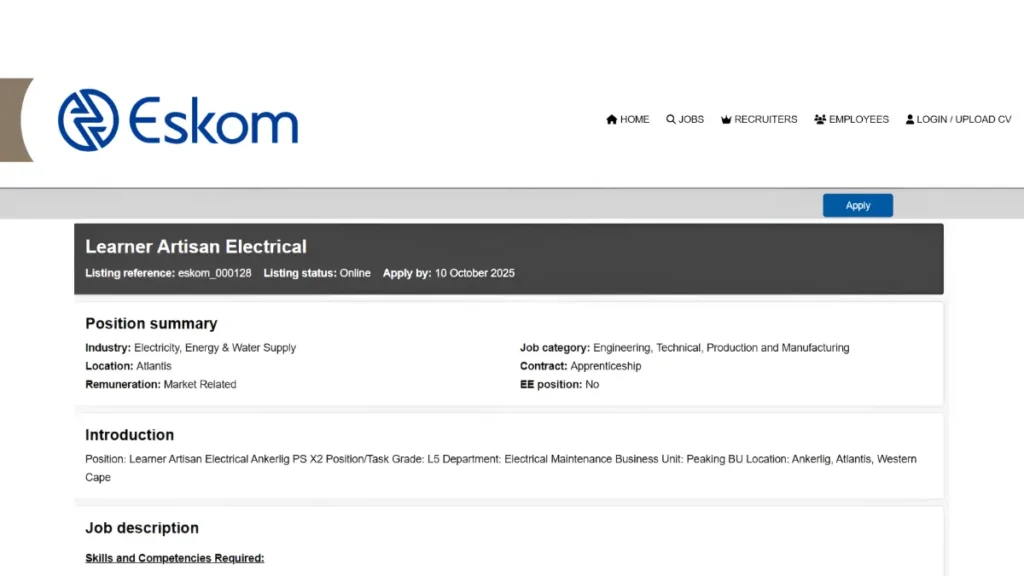This screenshot has width=1024, height=576.
Task: Click the login user icon
Action: click(x=910, y=120)
